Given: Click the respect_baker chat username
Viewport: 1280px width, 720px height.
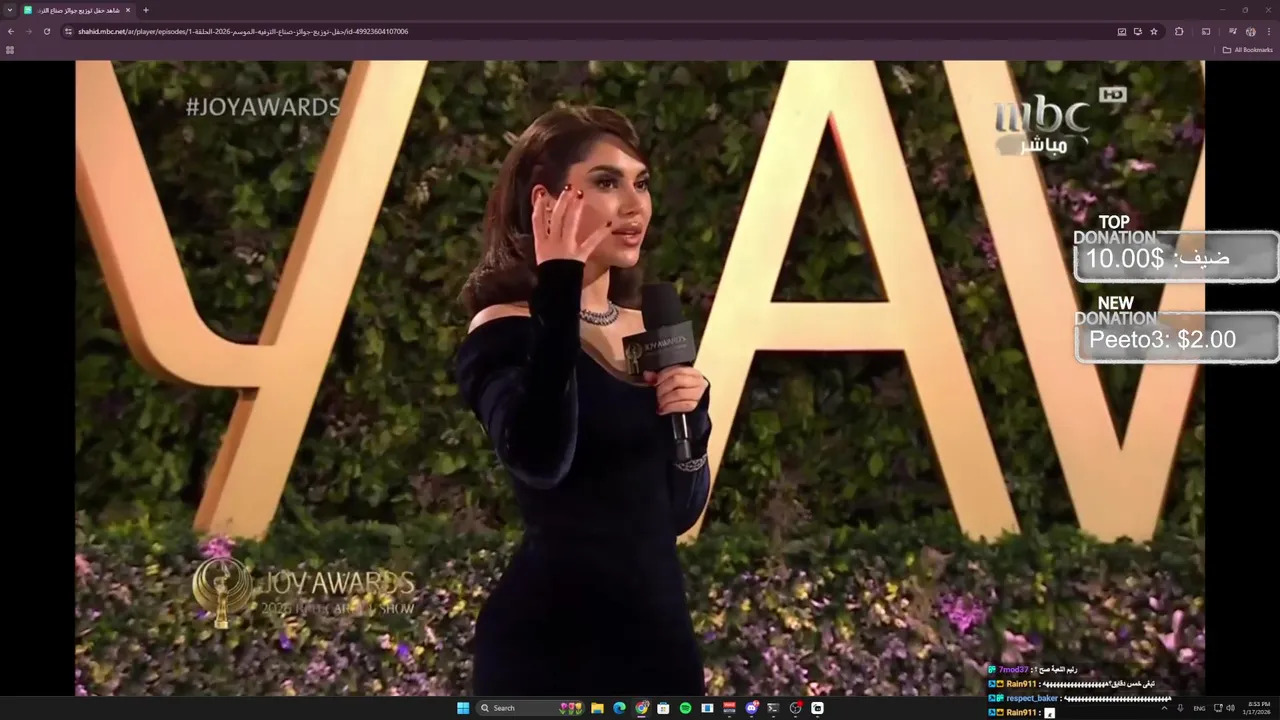Looking at the screenshot, I should 1032,698.
